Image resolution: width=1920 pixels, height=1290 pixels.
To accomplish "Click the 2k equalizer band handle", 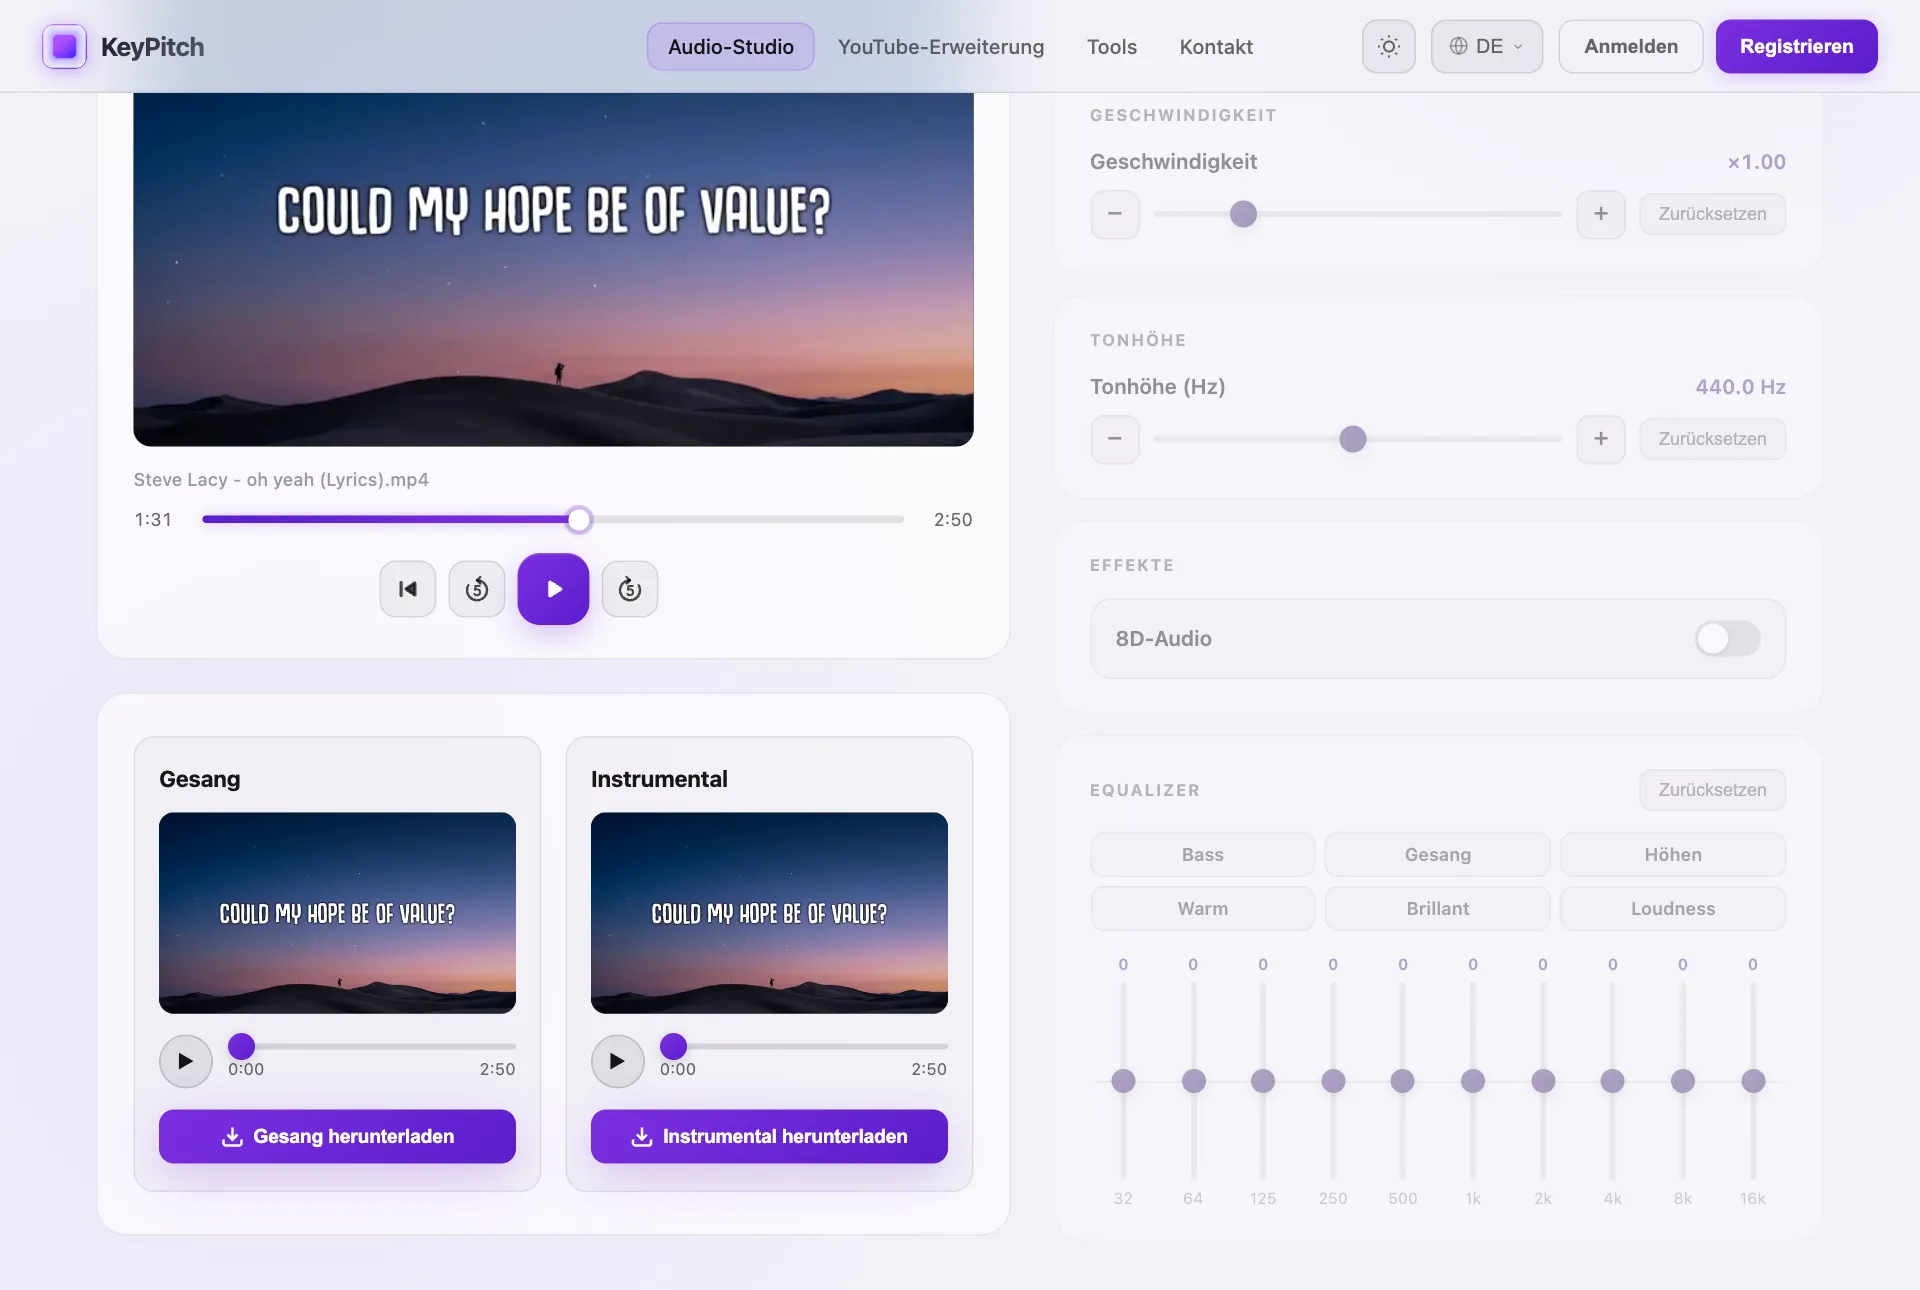I will point(1543,1081).
